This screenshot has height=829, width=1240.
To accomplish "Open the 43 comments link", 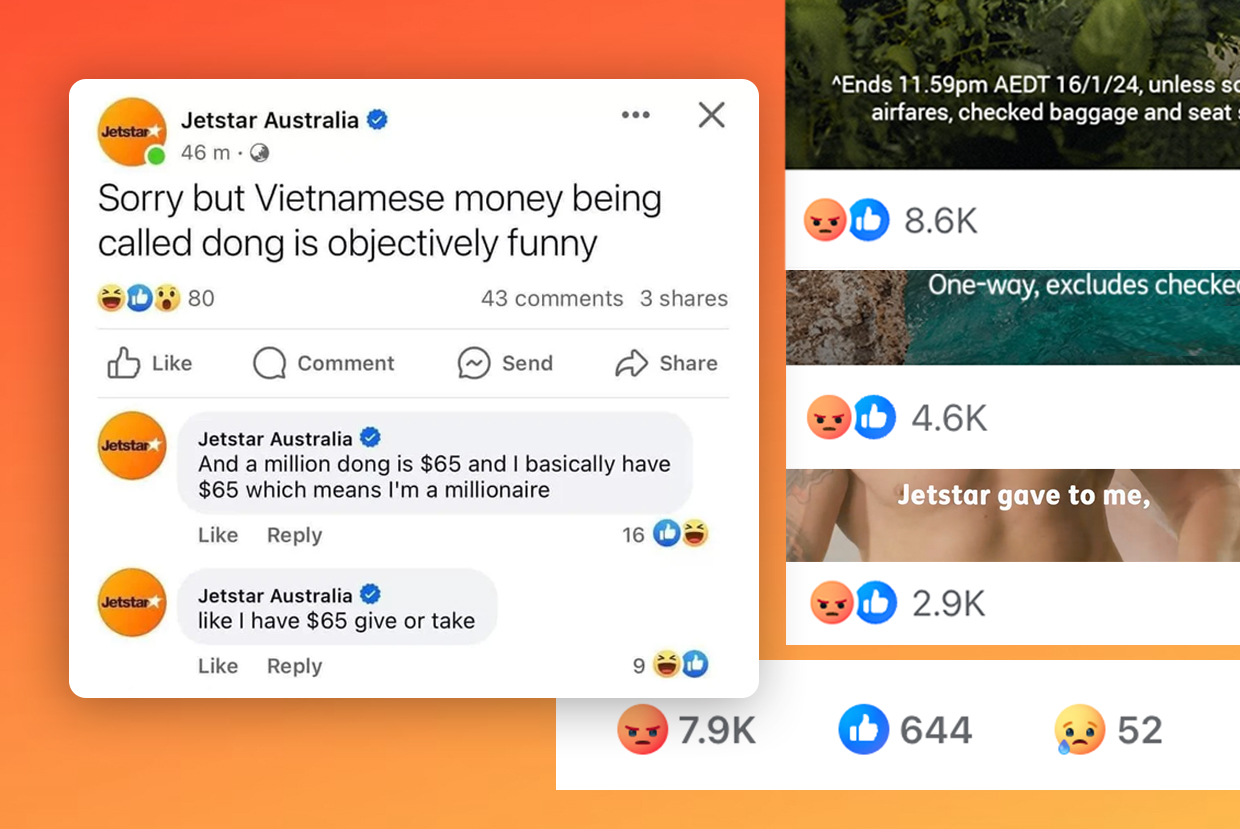I will (x=552, y=299).
